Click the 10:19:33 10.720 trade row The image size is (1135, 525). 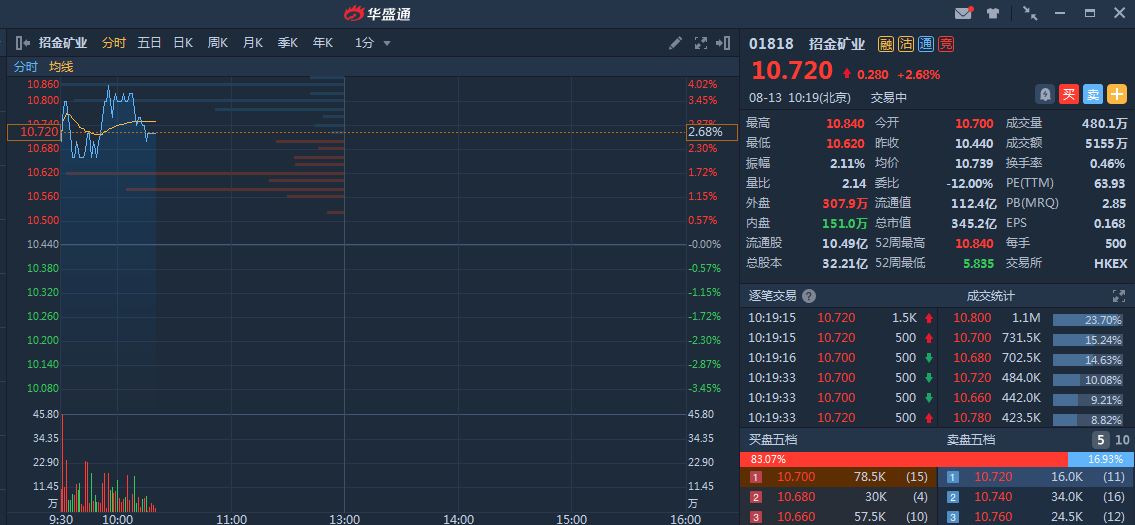840,418
